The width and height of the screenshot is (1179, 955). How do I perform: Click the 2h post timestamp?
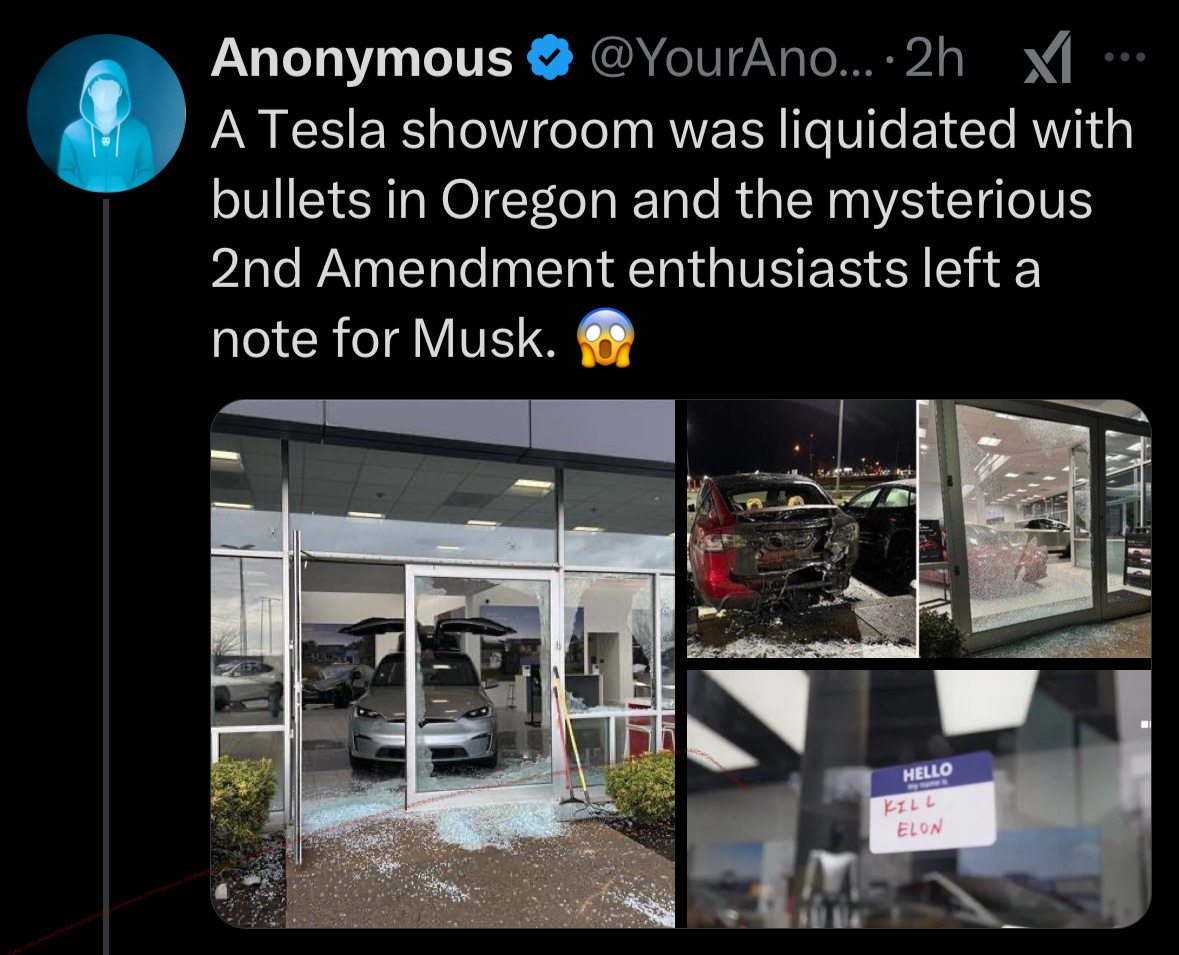(935, 58)
